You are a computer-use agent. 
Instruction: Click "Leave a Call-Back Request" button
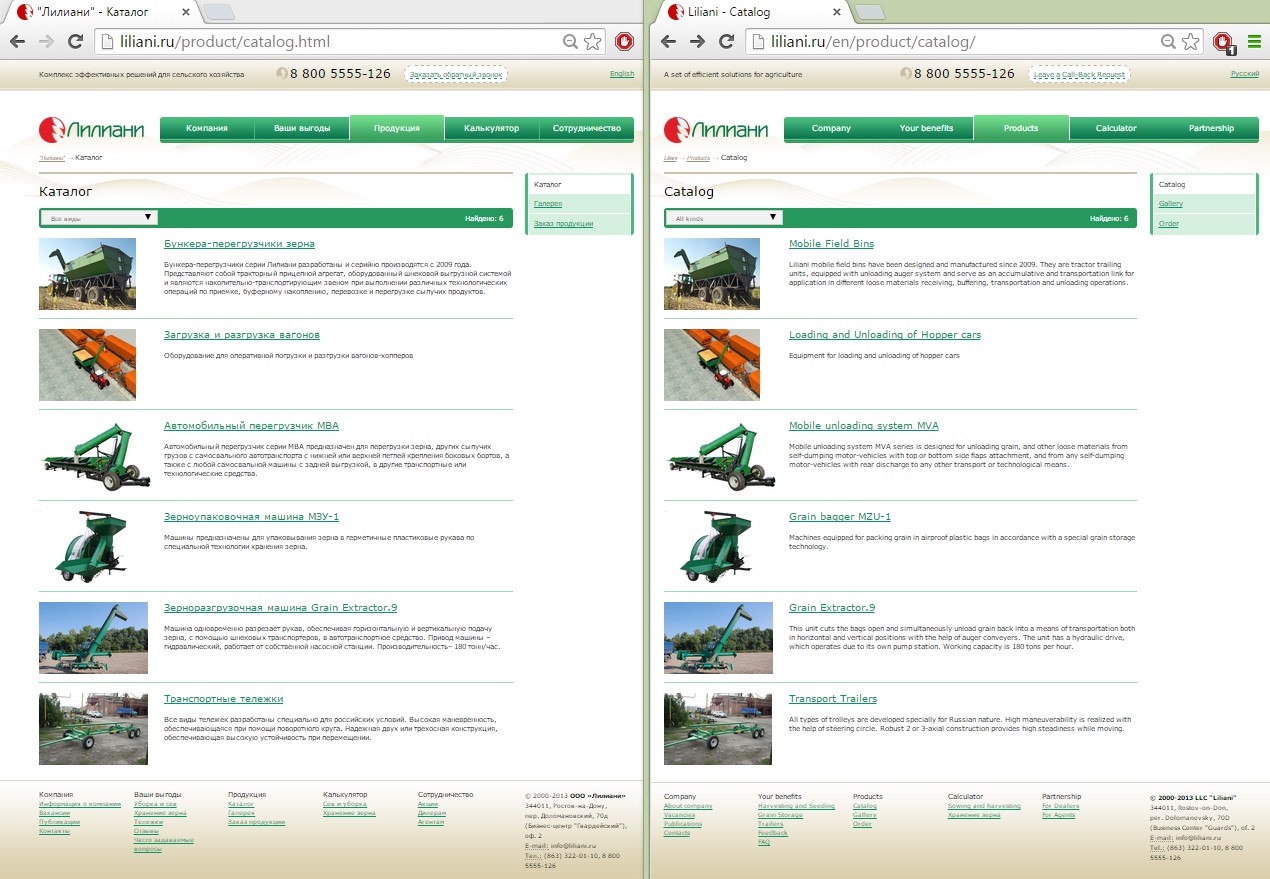tap(1079, 74)
